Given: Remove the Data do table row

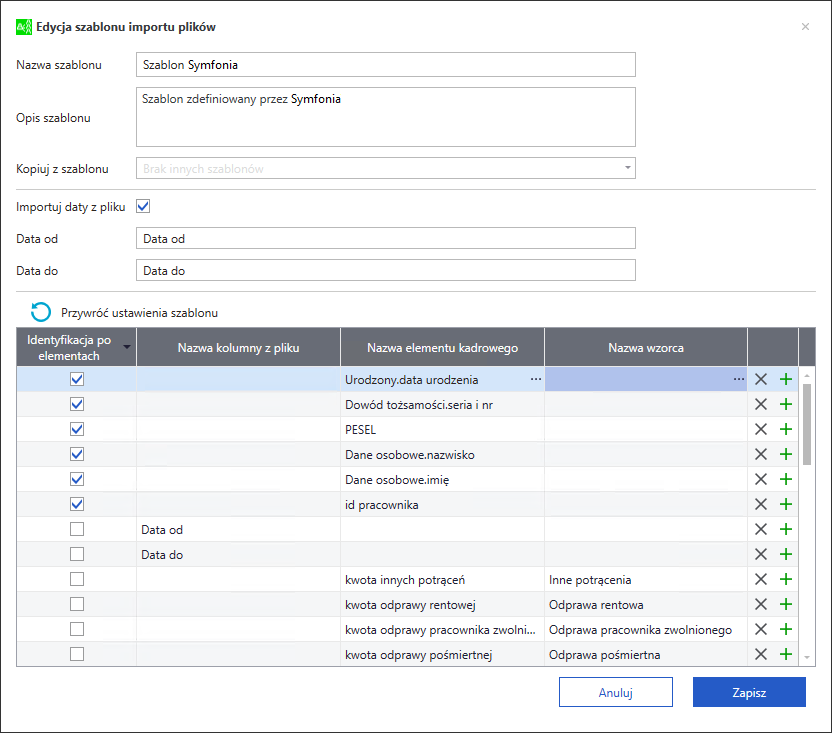Looking at the screenshot, I should click(x=761, y=554).
